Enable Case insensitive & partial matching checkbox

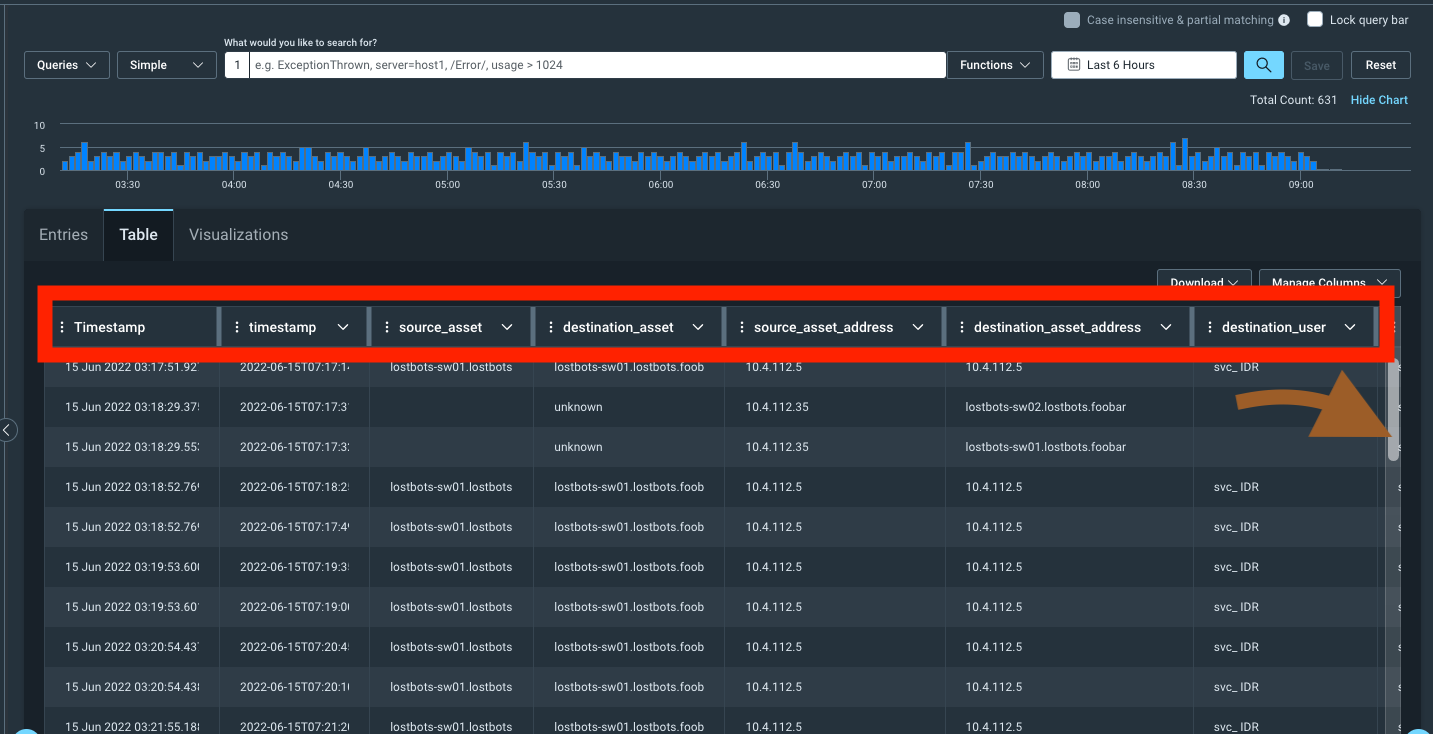coord(1072,20)
